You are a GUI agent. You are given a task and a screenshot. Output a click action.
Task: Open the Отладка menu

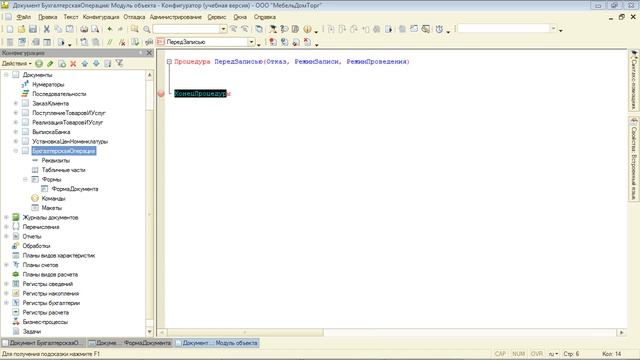pos(134,17)
